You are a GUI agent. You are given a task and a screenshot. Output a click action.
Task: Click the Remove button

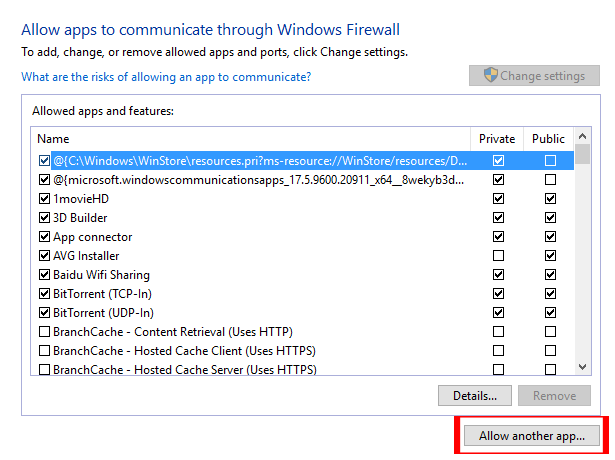point(554,395)
